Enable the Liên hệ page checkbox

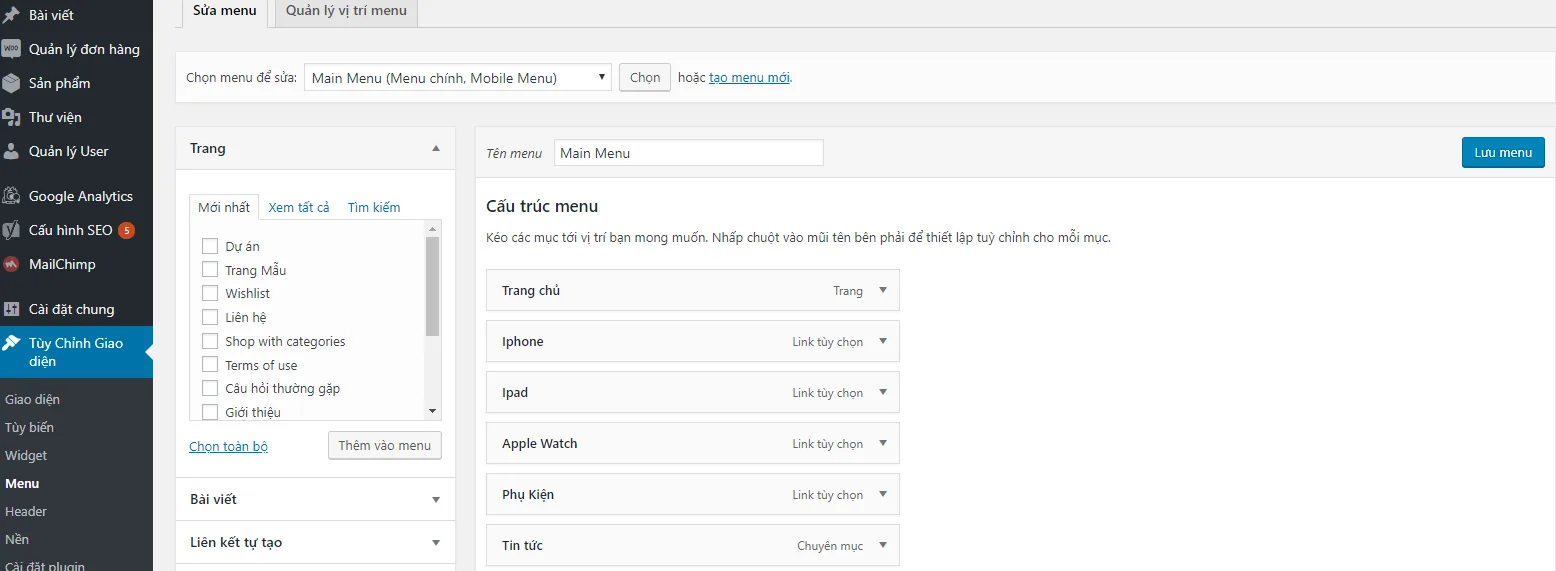point(210,317)
